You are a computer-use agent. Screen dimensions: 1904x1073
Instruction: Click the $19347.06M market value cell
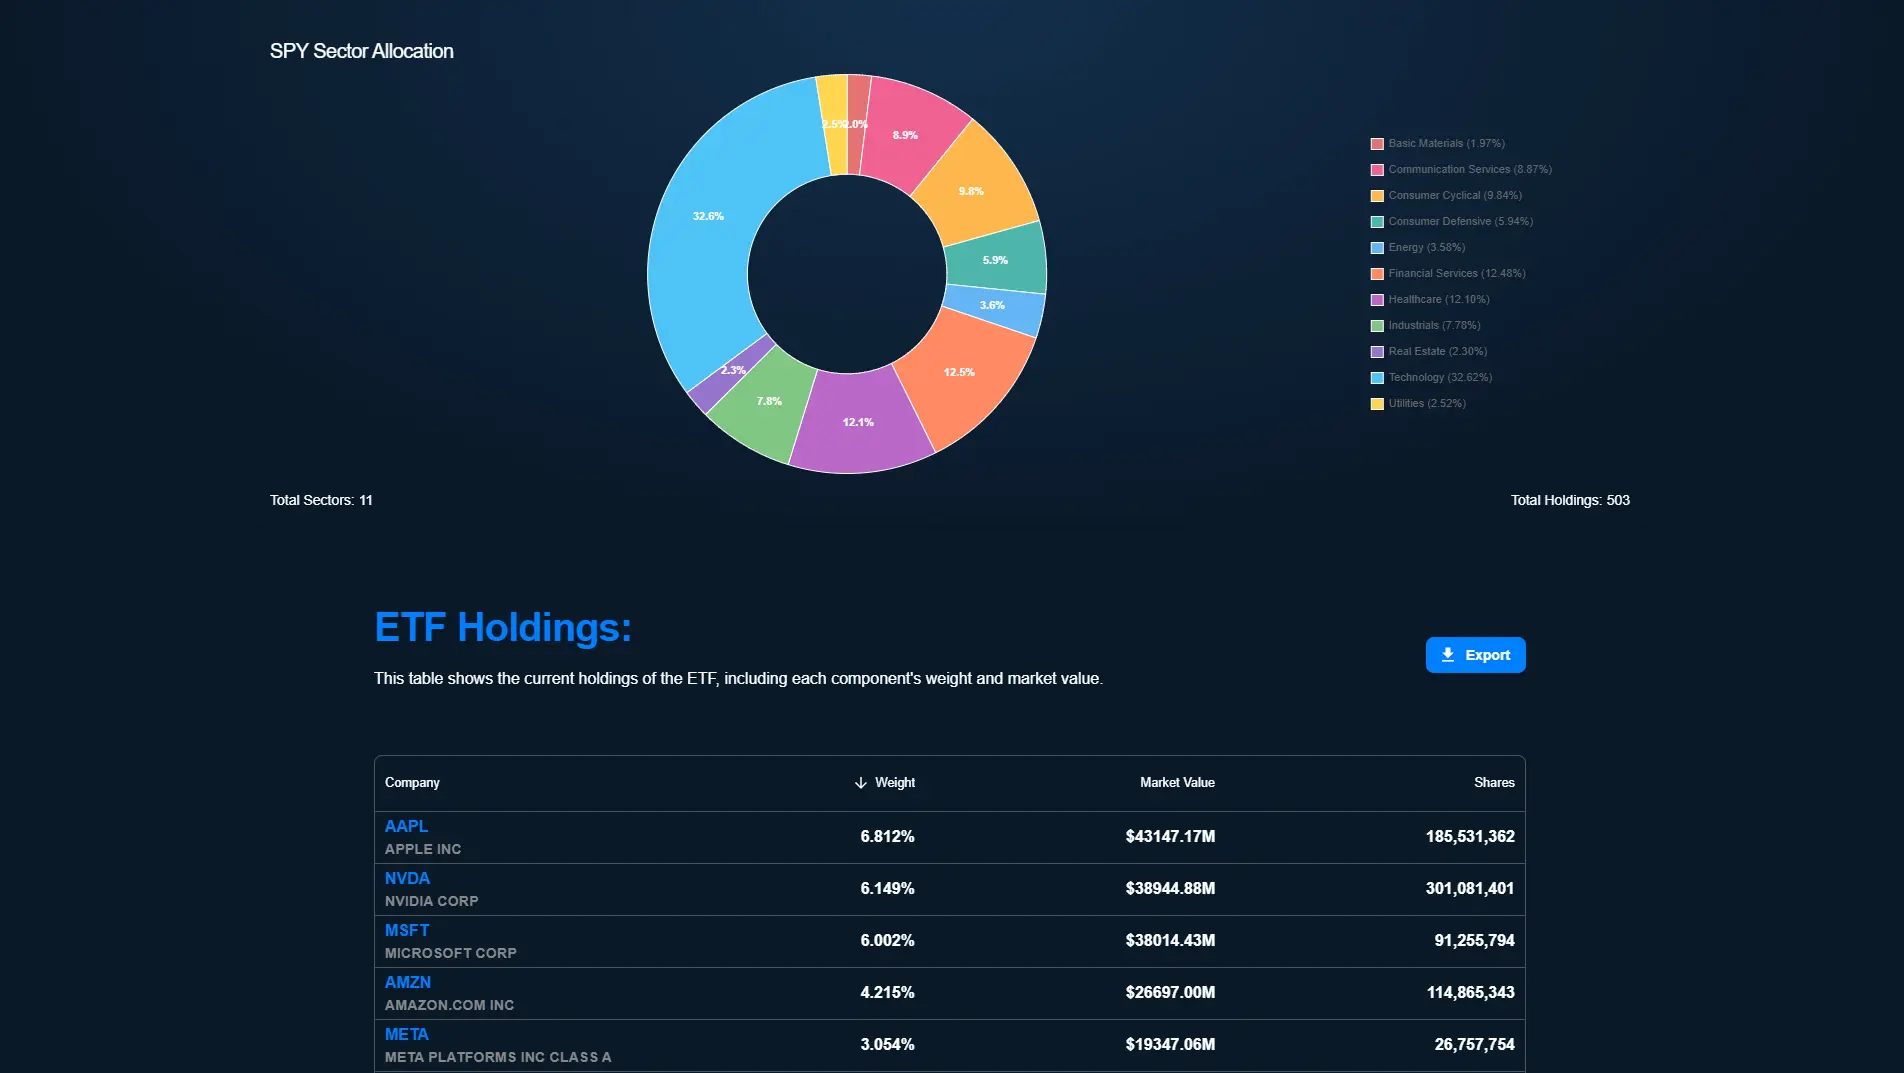pos(1170,1045)
